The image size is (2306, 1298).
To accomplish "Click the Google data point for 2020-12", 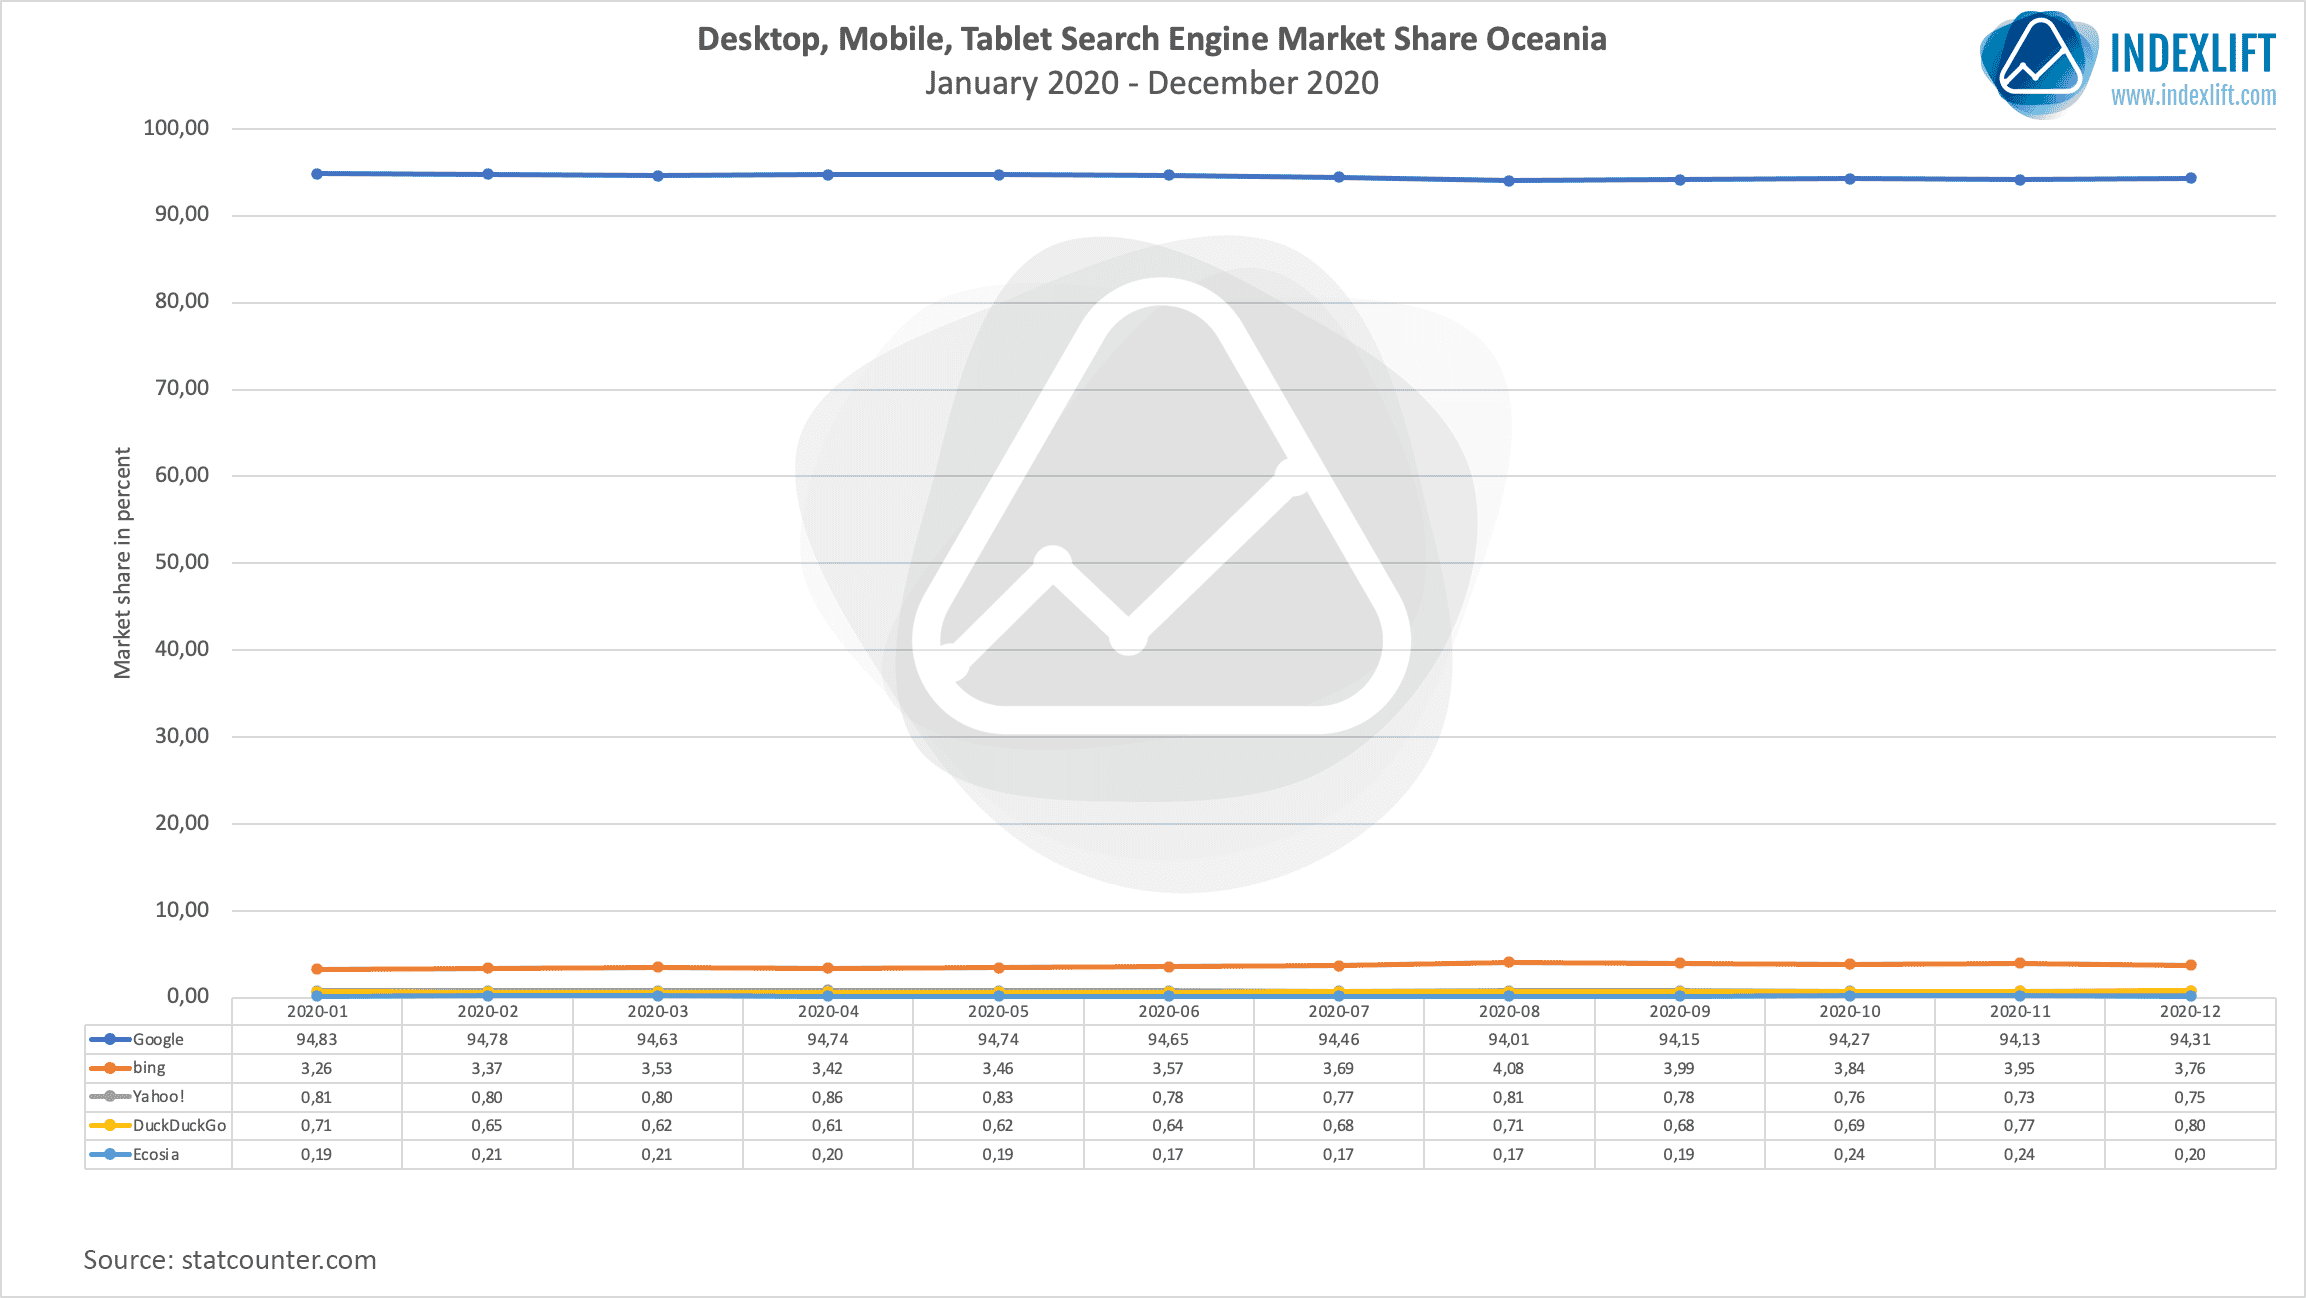I will 2191,178.
